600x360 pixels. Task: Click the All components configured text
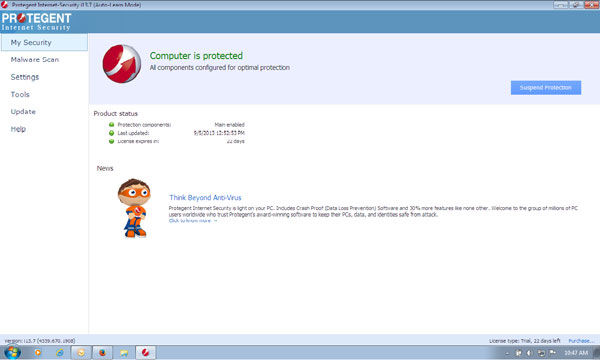pyautogui.click(x=220, y=68)
